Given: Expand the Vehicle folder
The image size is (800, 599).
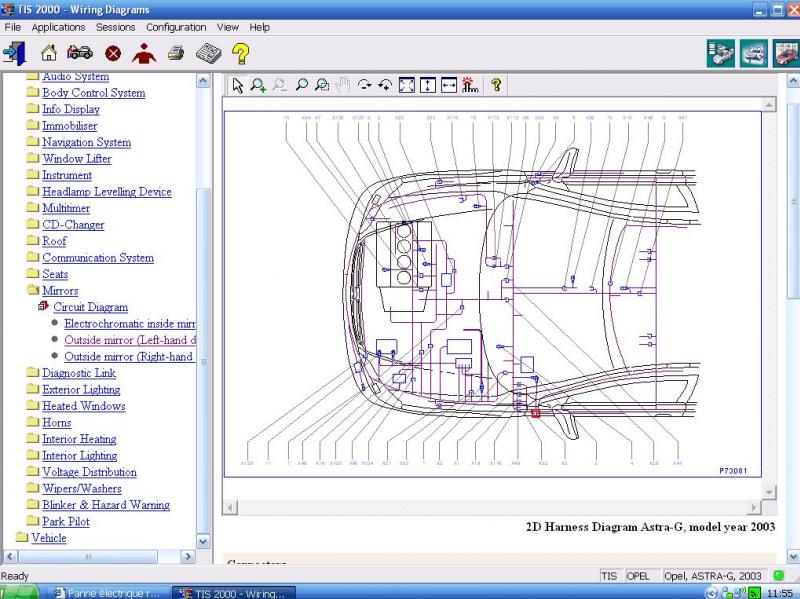Looking at the screenshot, I should [21, 537].
